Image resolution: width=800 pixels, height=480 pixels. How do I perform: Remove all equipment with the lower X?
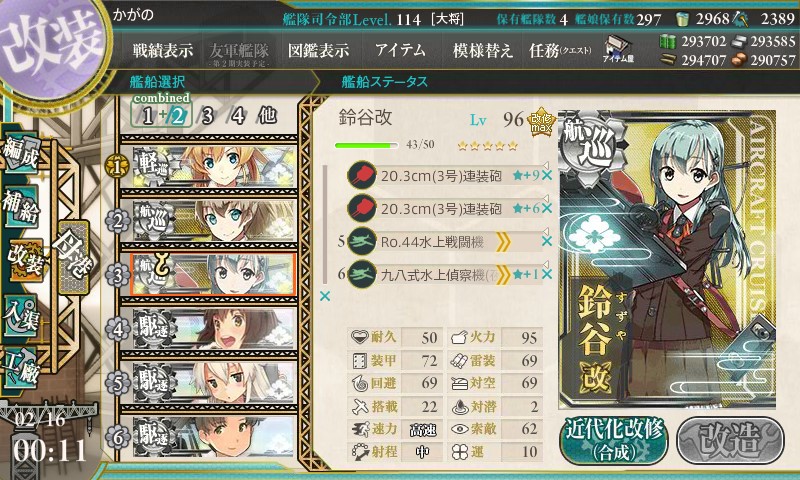coord(325,296)
